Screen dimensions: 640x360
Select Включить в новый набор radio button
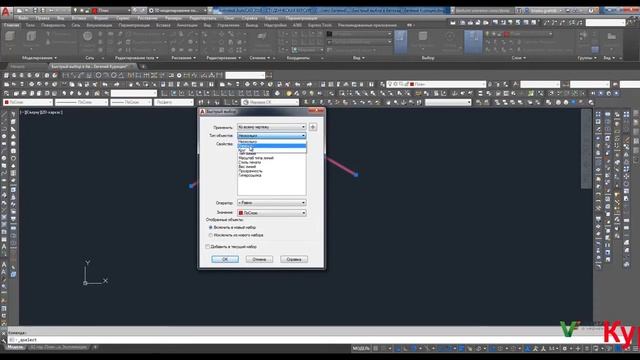(211, 227)
